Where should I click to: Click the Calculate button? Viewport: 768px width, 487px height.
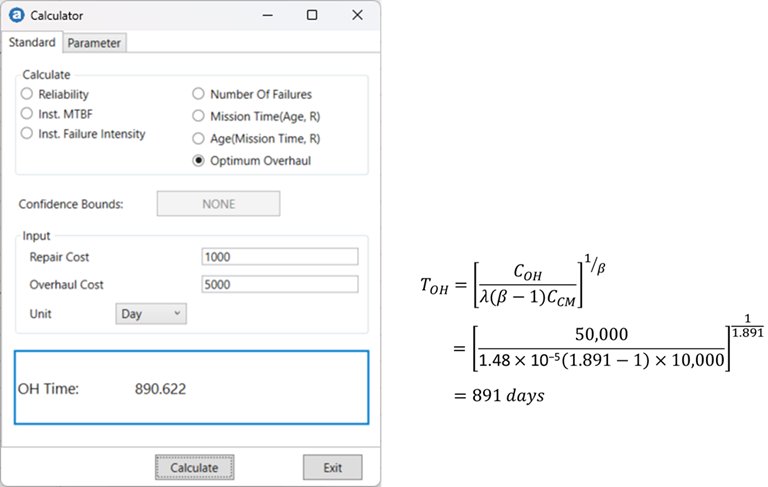tap(194, 467)
